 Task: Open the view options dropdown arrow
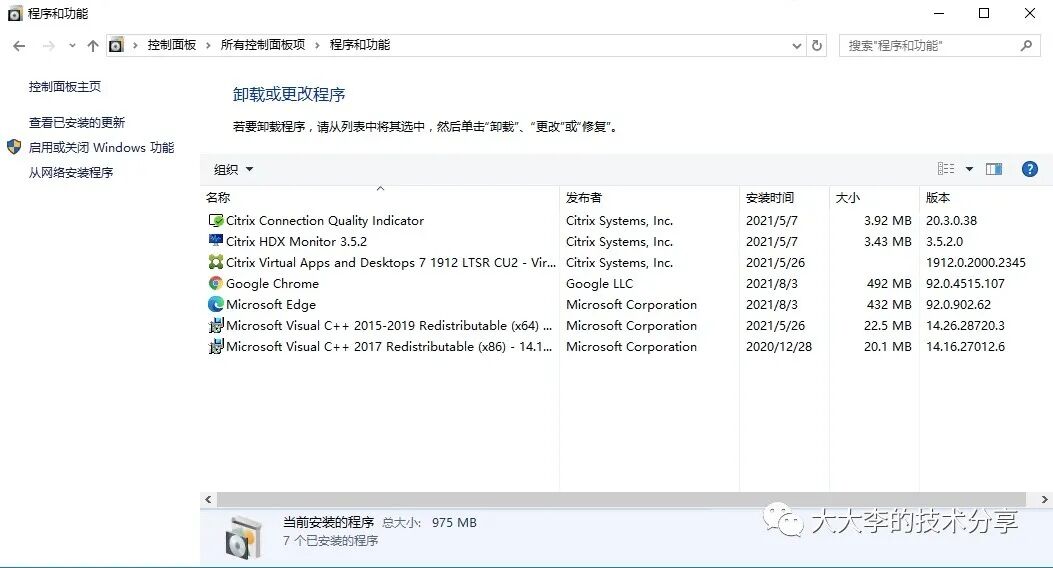pyautogui.click(x=969, y=169)
